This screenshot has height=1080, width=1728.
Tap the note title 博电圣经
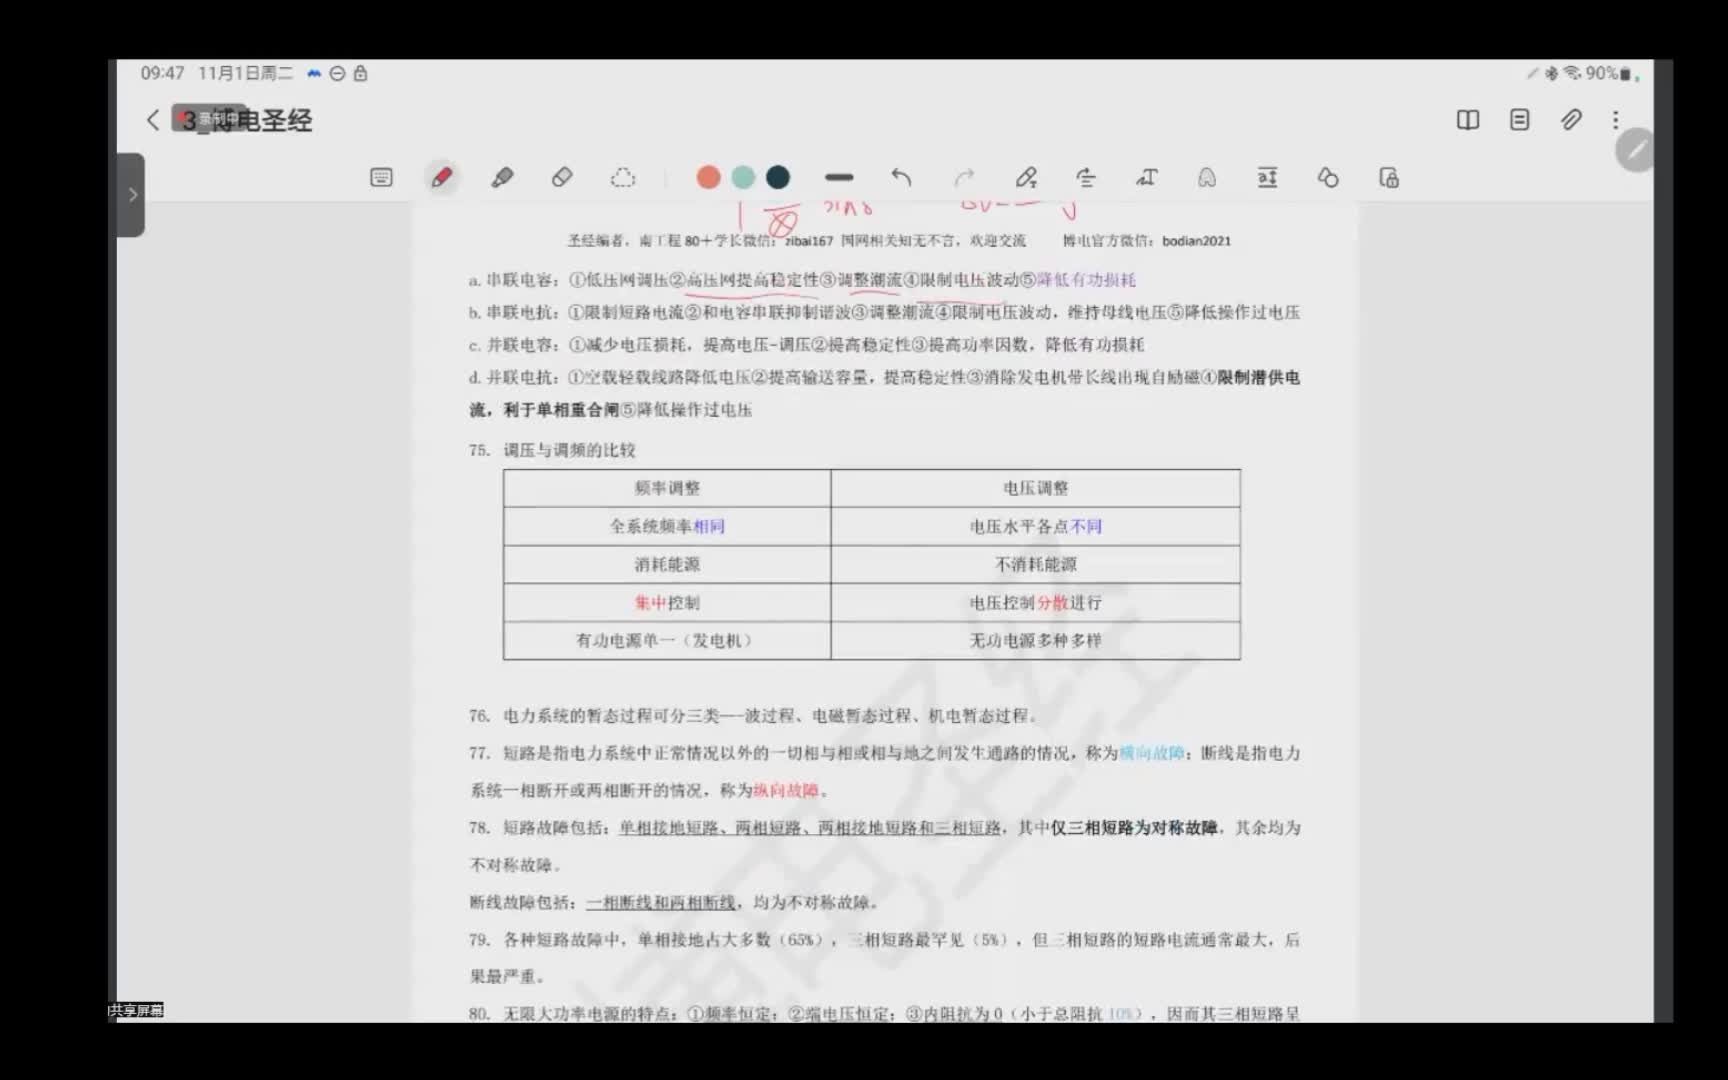246,121
